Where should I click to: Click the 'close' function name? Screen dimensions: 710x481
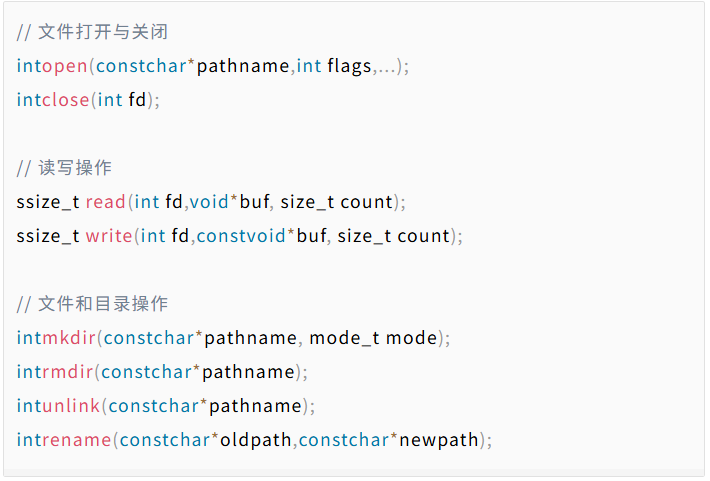[x=66, y=100]
